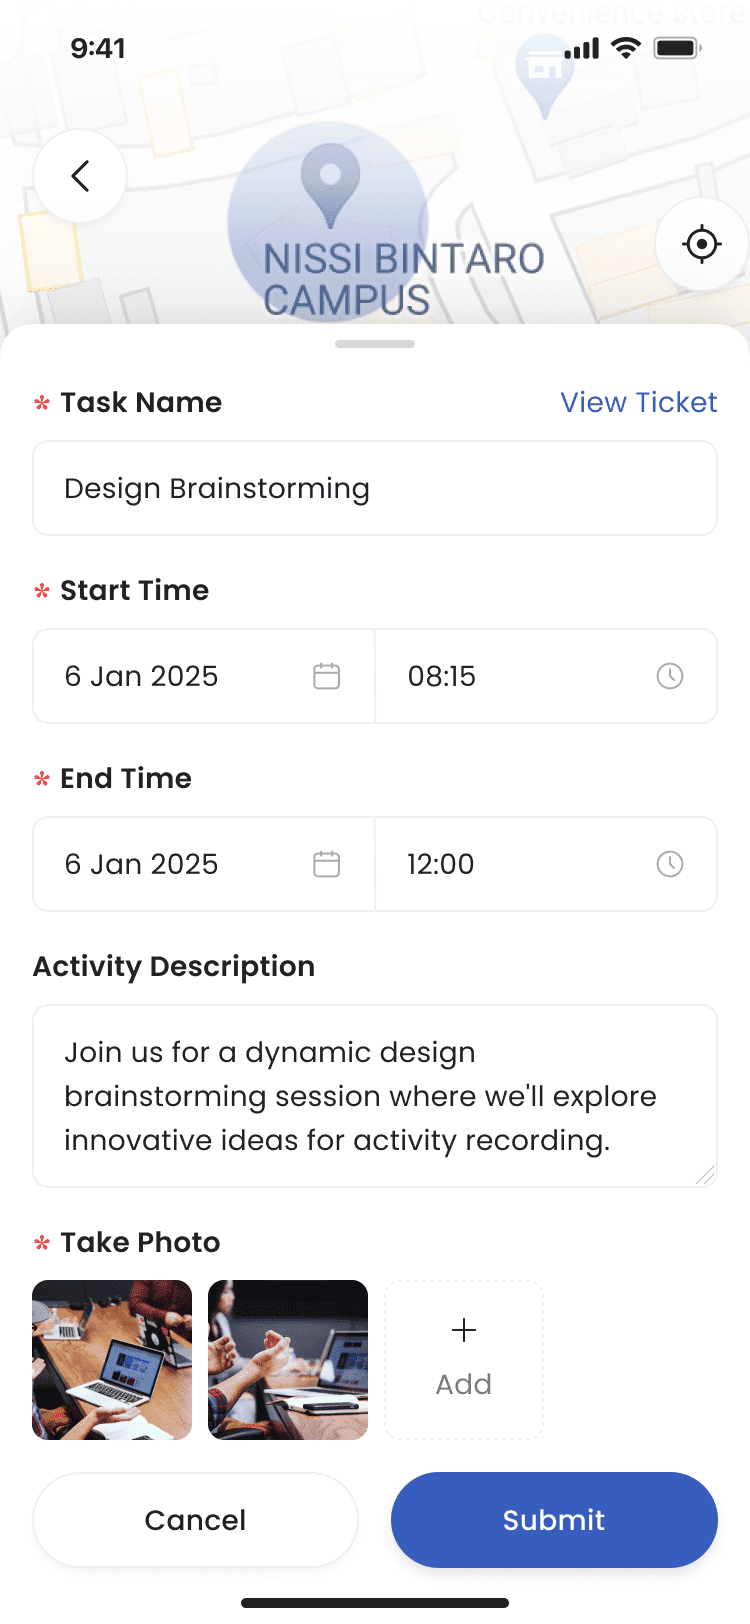Click into the Activity Description text area
750x1624 pixels.
375,1096
